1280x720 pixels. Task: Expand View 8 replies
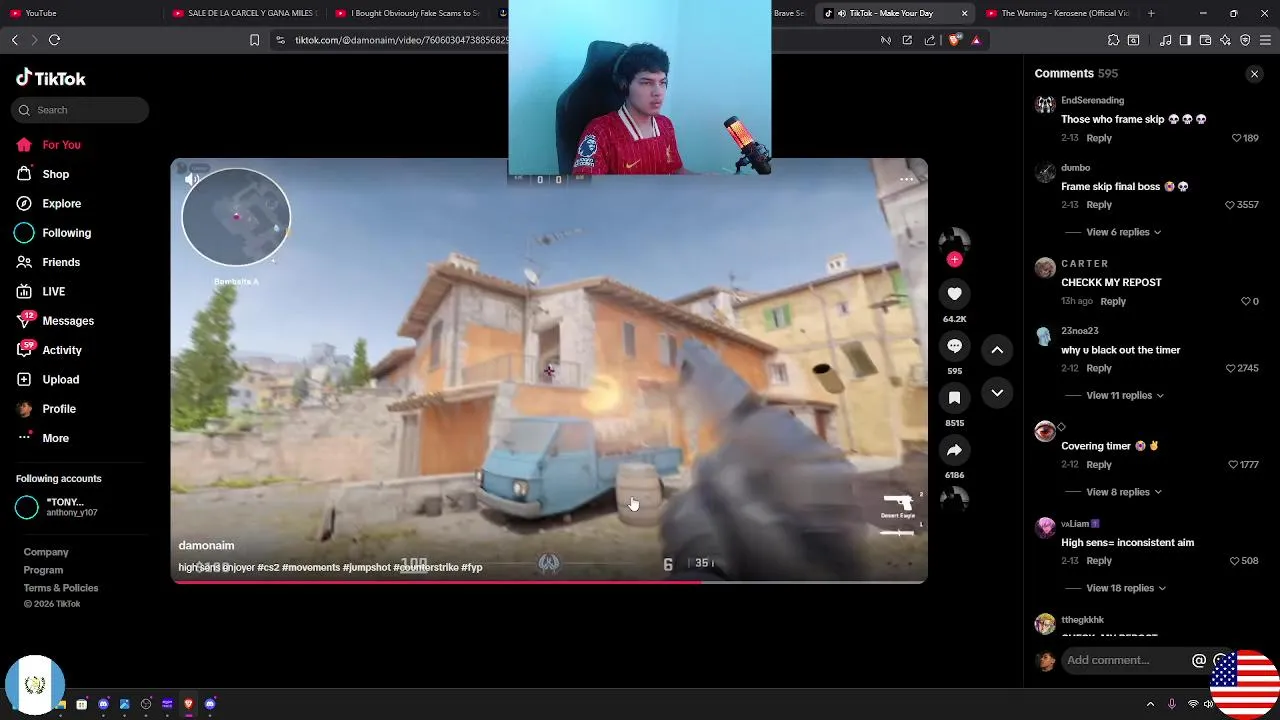[x=1124, y=492]
